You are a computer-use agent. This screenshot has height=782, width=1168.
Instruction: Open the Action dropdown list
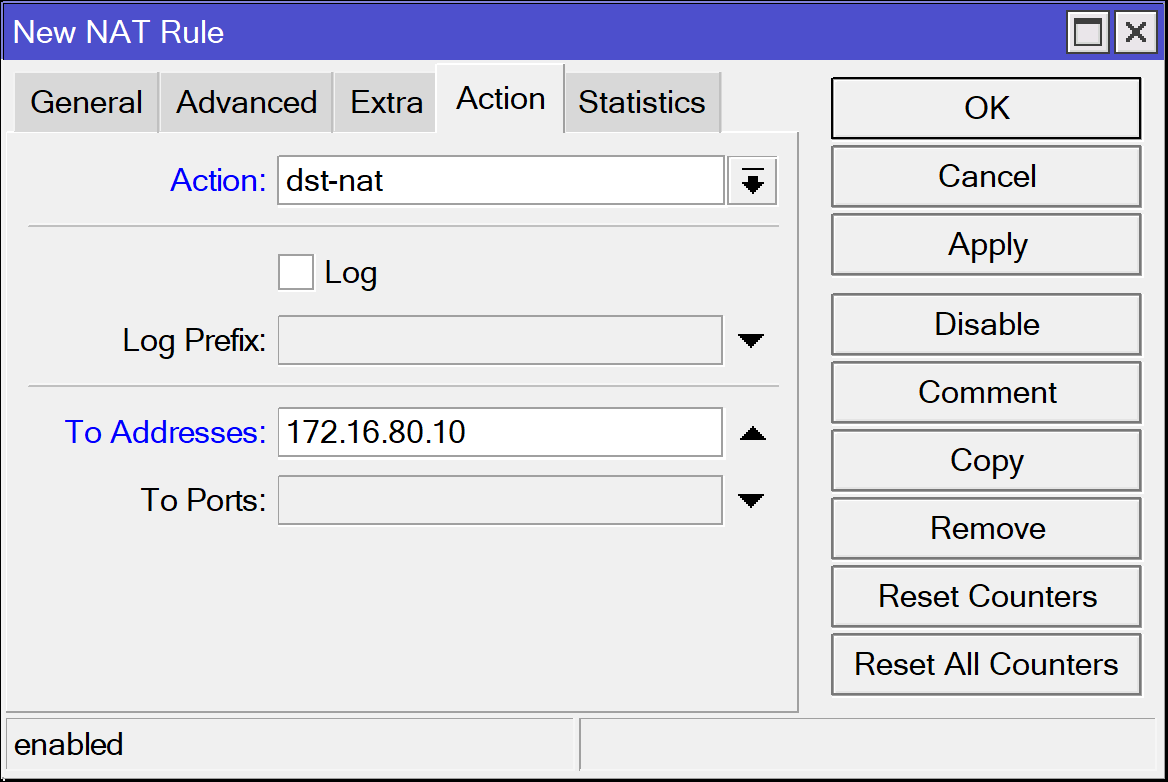click(752, 181)
